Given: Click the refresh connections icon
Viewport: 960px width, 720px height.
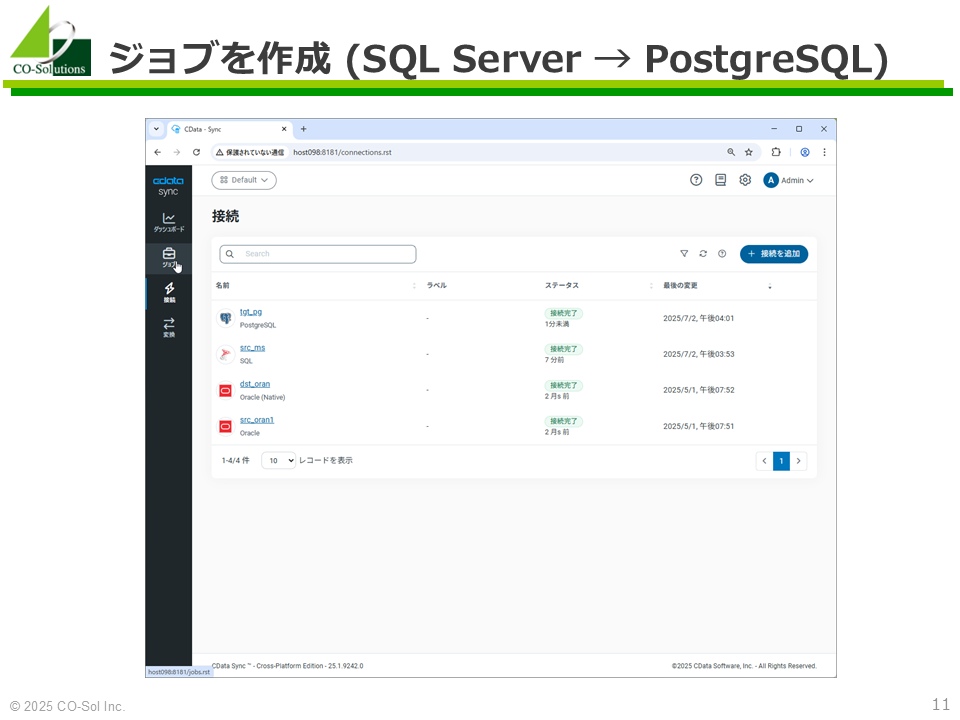Looking at the screenshot, I should pos(703,253).
